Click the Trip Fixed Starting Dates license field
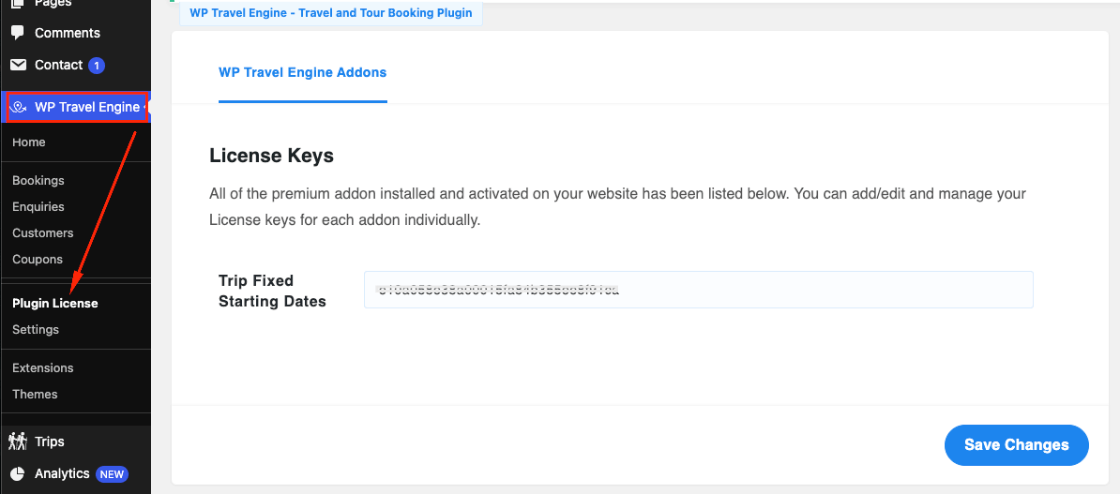This screenshot has width=1120, height=494. tap(698, 290)
